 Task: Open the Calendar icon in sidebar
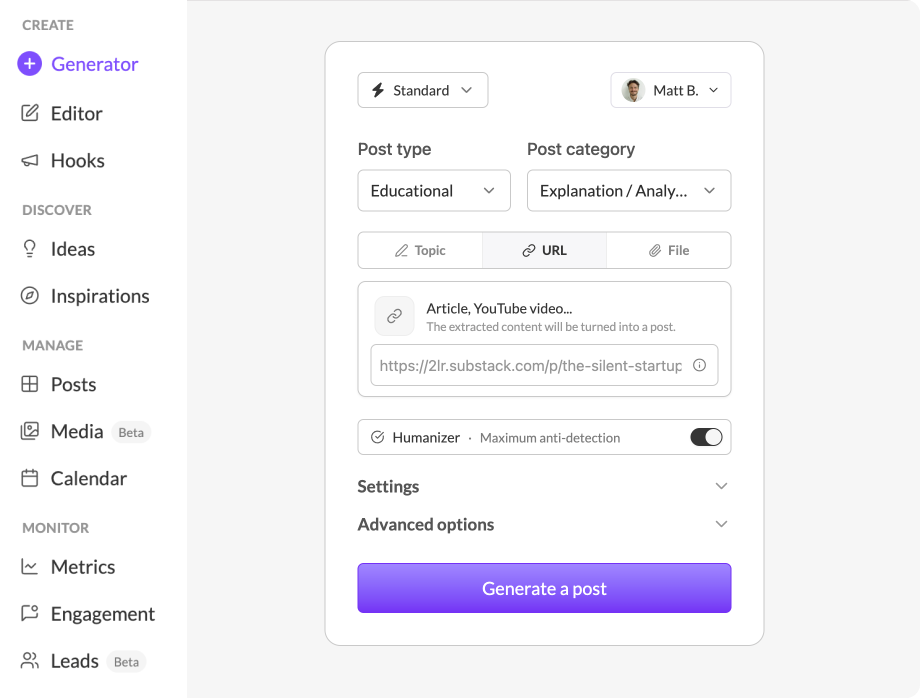(x=30, y=478)
